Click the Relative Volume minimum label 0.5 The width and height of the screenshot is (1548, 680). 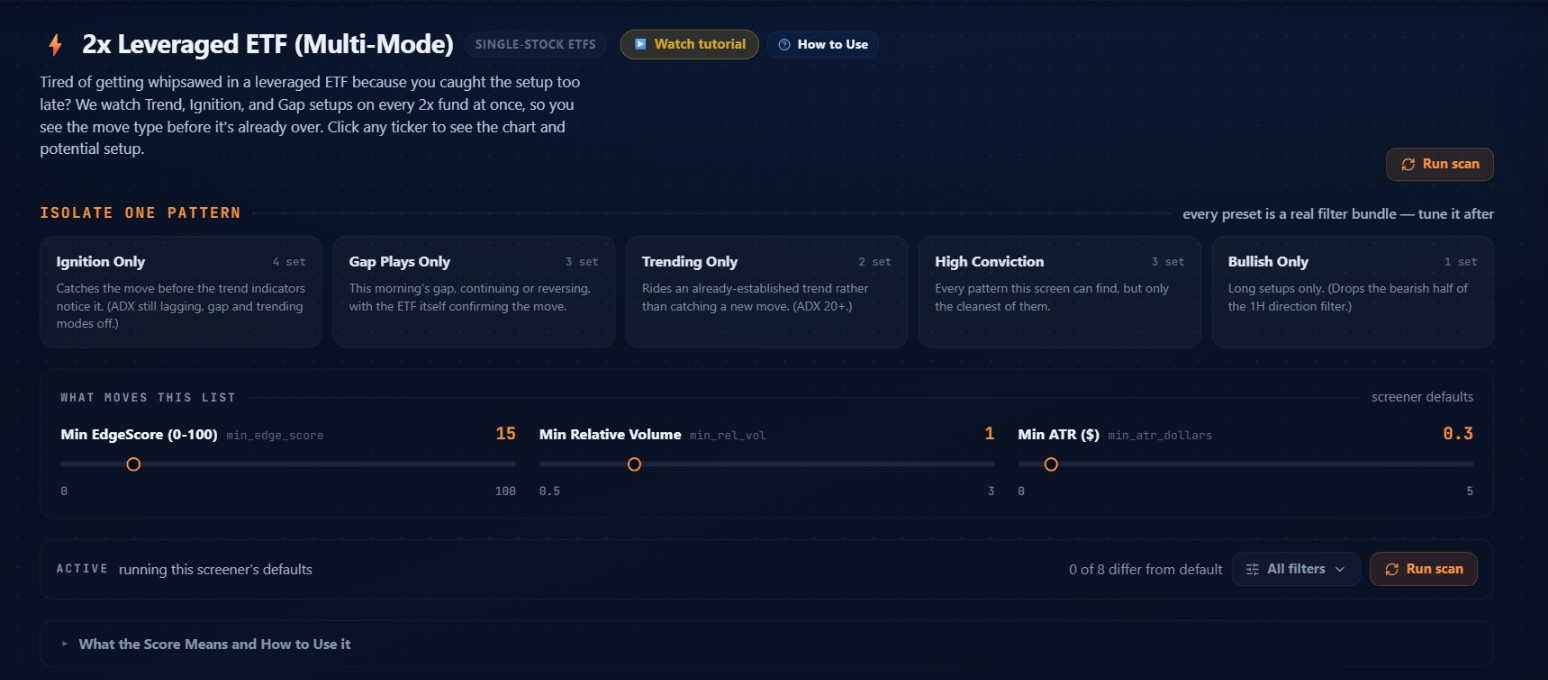pos(549,491)
